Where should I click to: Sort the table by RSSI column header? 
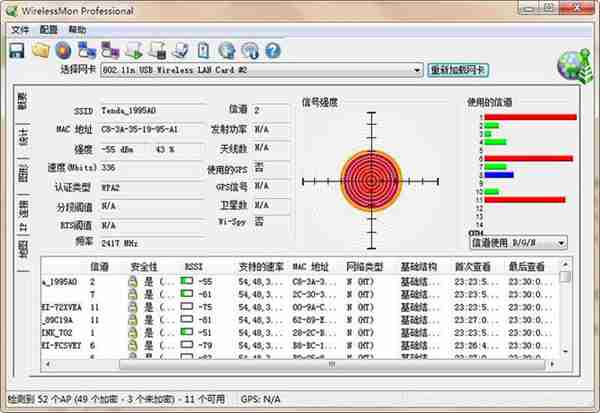(x=194, y=267)
